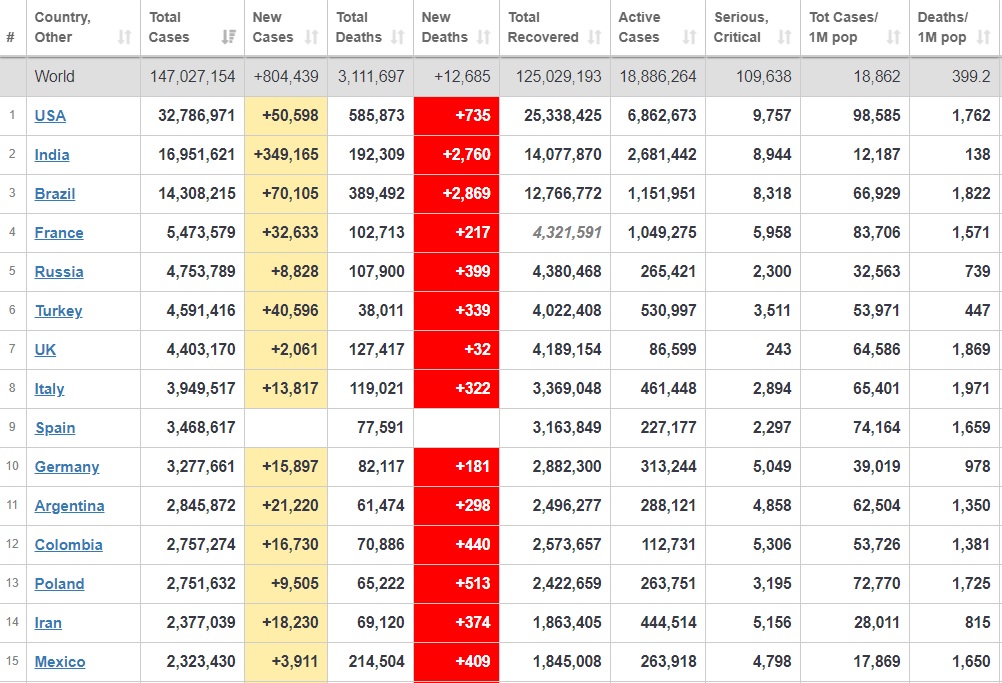Click Total Deaths sort arrows icon
Image resolution: width=1002 pixels, height=683 pixels.
click(397, 37)
